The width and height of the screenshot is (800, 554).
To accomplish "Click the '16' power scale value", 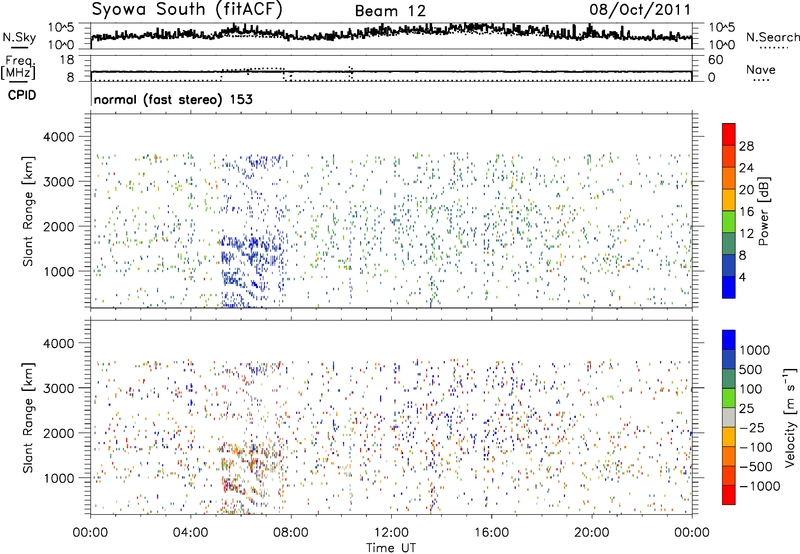I will coord(746,212).
